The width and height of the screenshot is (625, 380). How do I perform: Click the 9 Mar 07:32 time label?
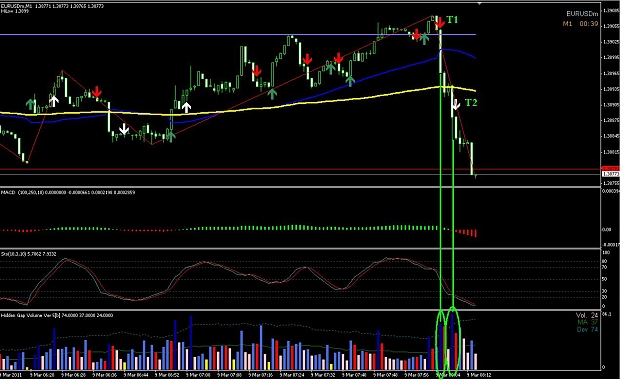[x=323, y=375]
